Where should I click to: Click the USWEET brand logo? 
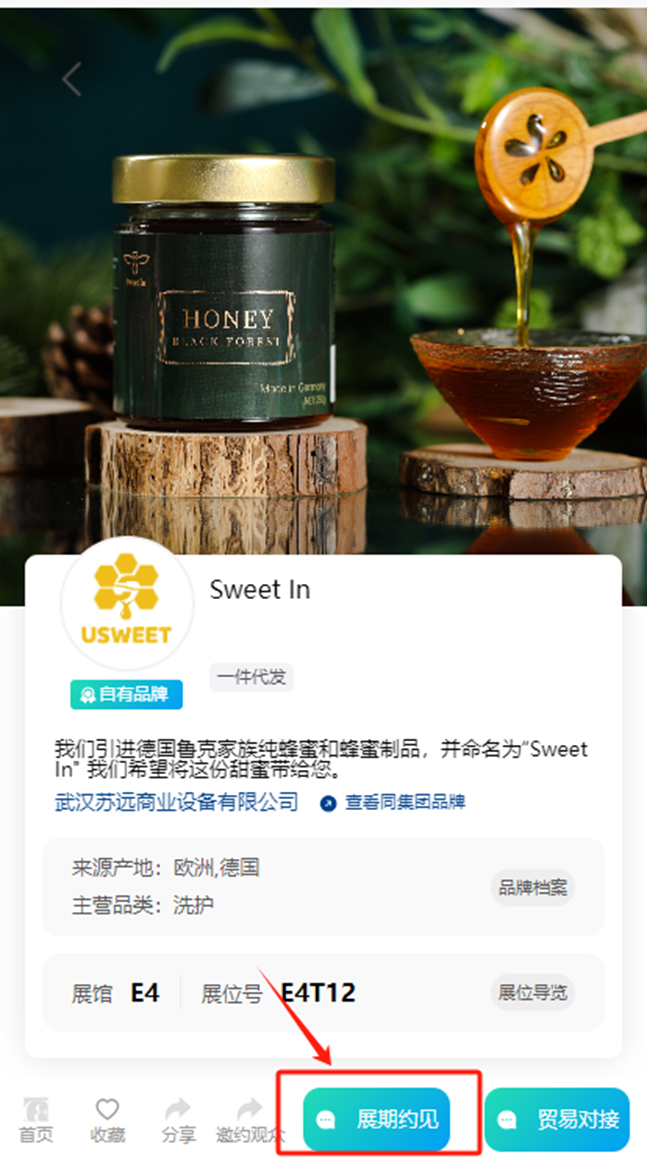127,603
